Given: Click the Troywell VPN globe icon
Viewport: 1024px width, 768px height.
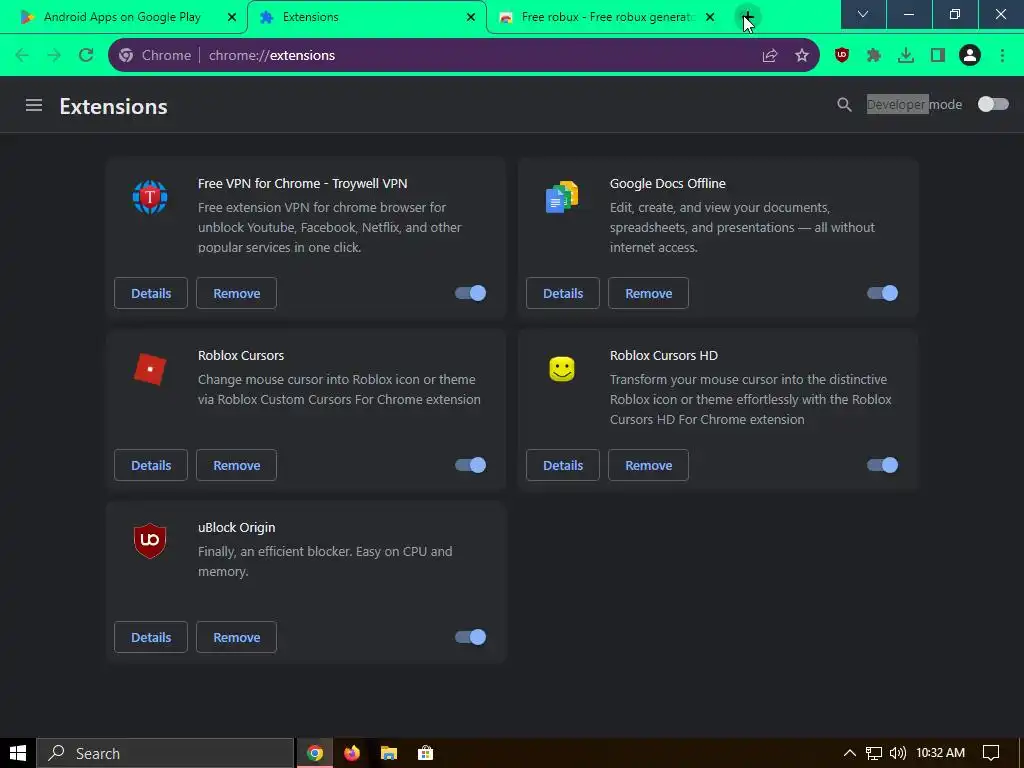Looking at the screenshot, I should point(150,197).
